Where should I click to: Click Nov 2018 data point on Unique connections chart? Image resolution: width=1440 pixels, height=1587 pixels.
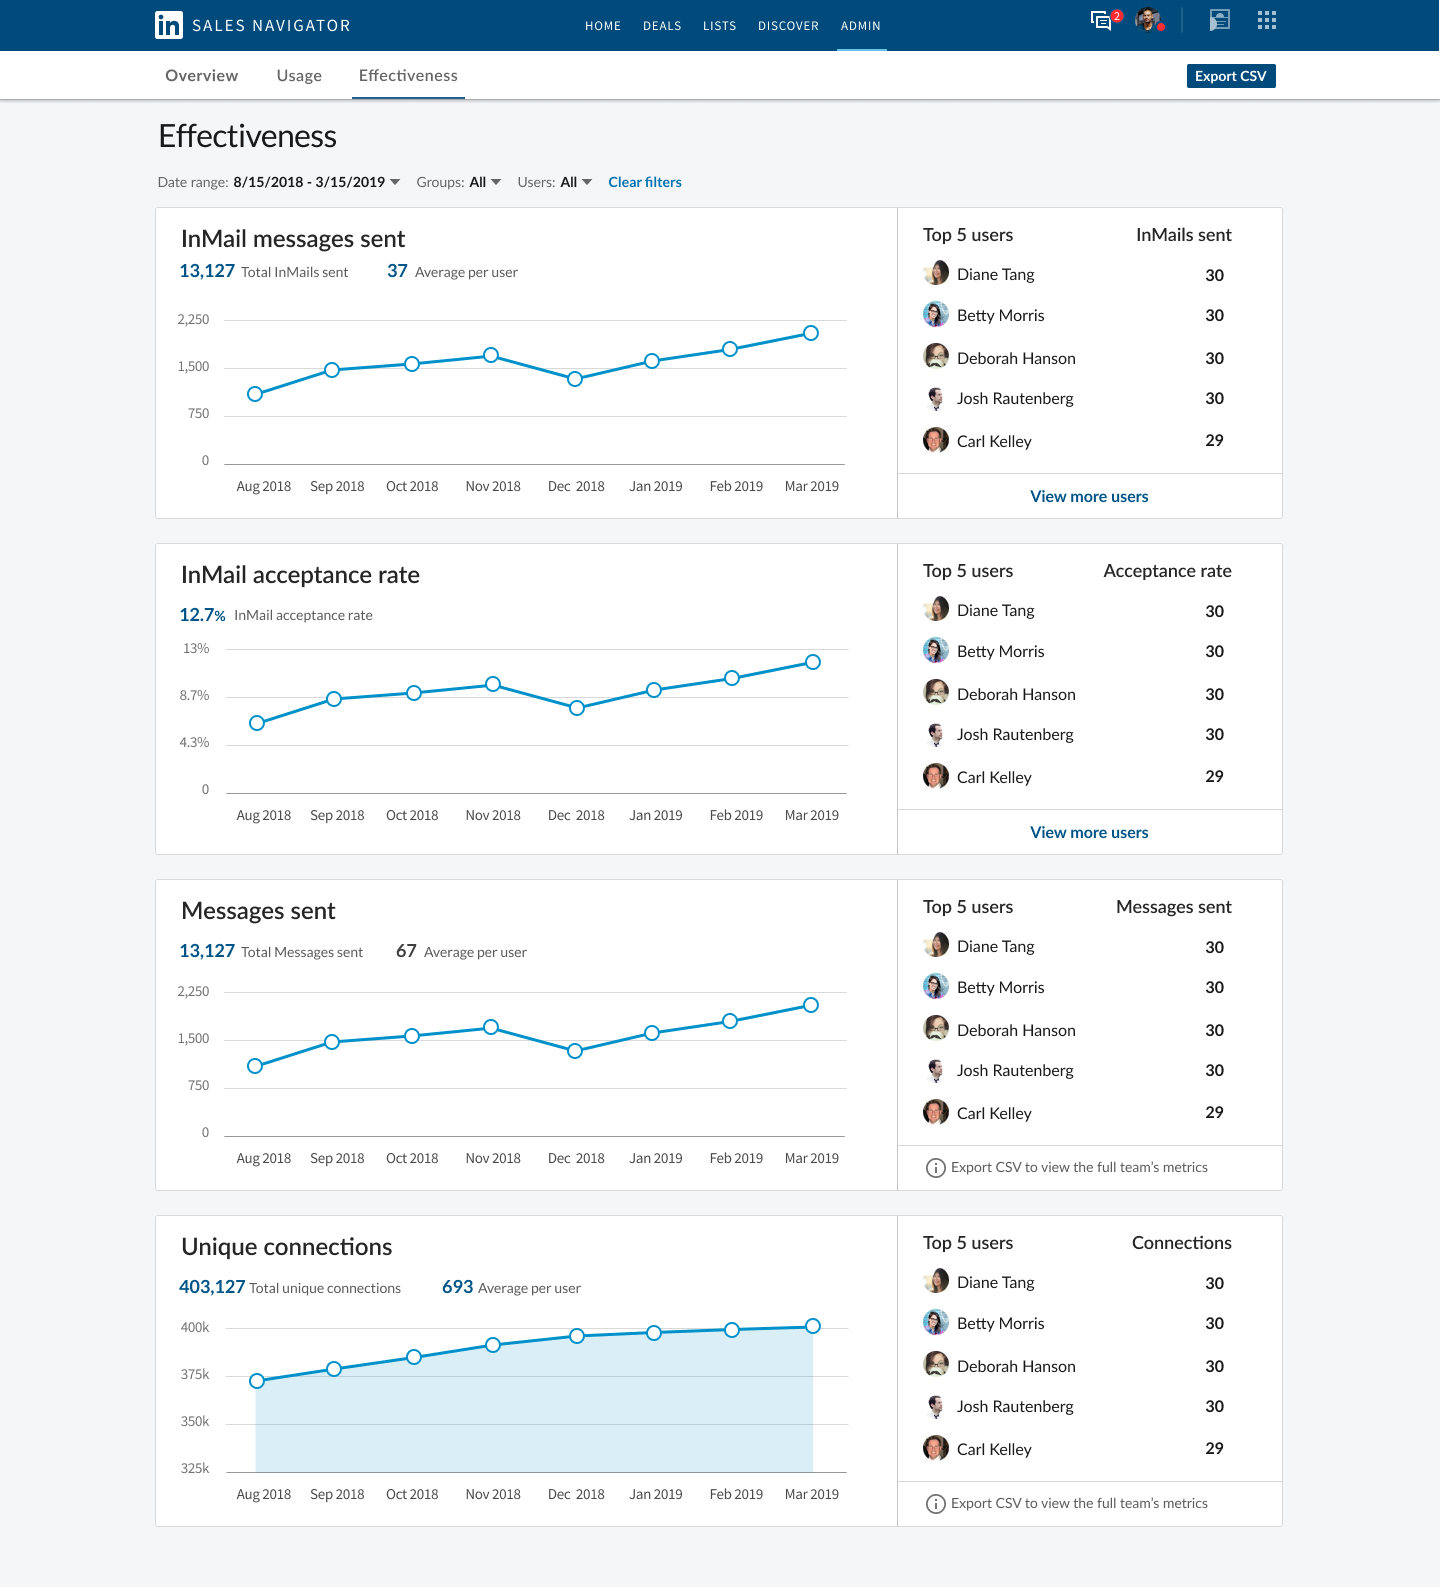pos(493,1345)
